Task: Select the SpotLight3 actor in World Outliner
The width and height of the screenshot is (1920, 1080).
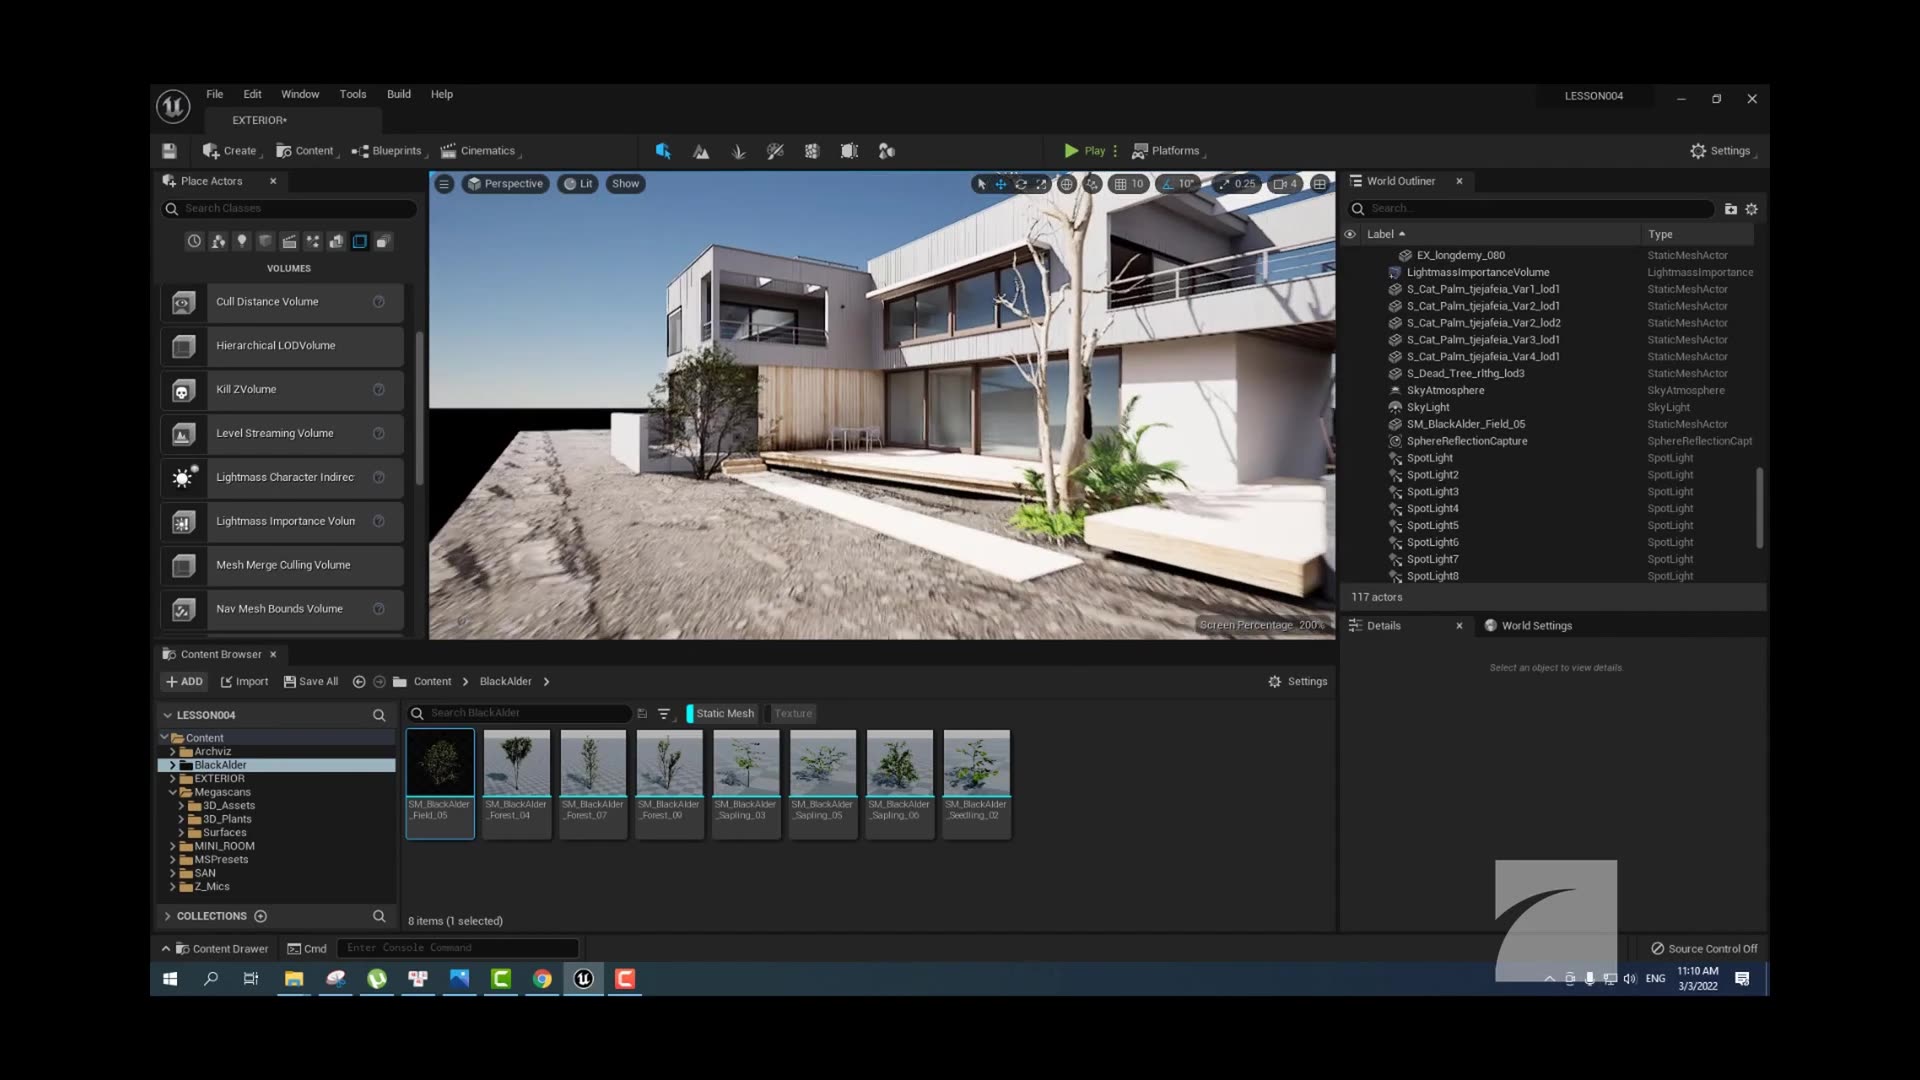Action: point(1432,491)
